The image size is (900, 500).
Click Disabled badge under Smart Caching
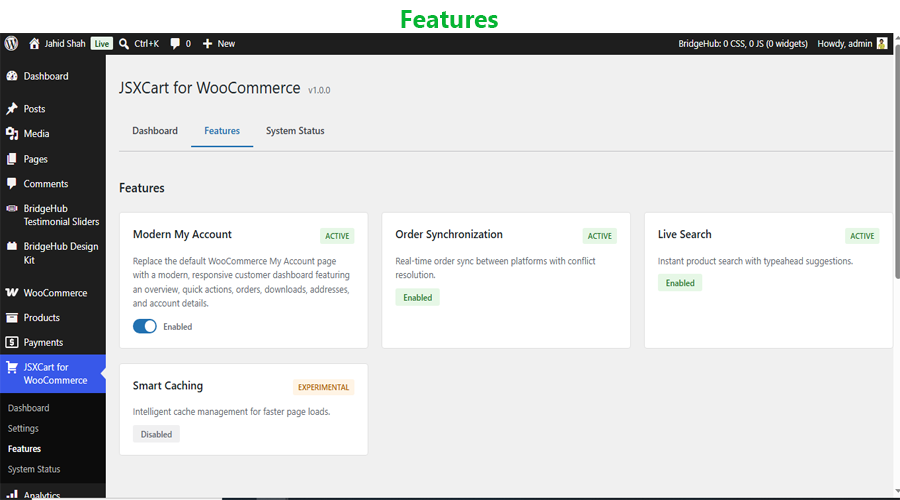click(156, 434)
